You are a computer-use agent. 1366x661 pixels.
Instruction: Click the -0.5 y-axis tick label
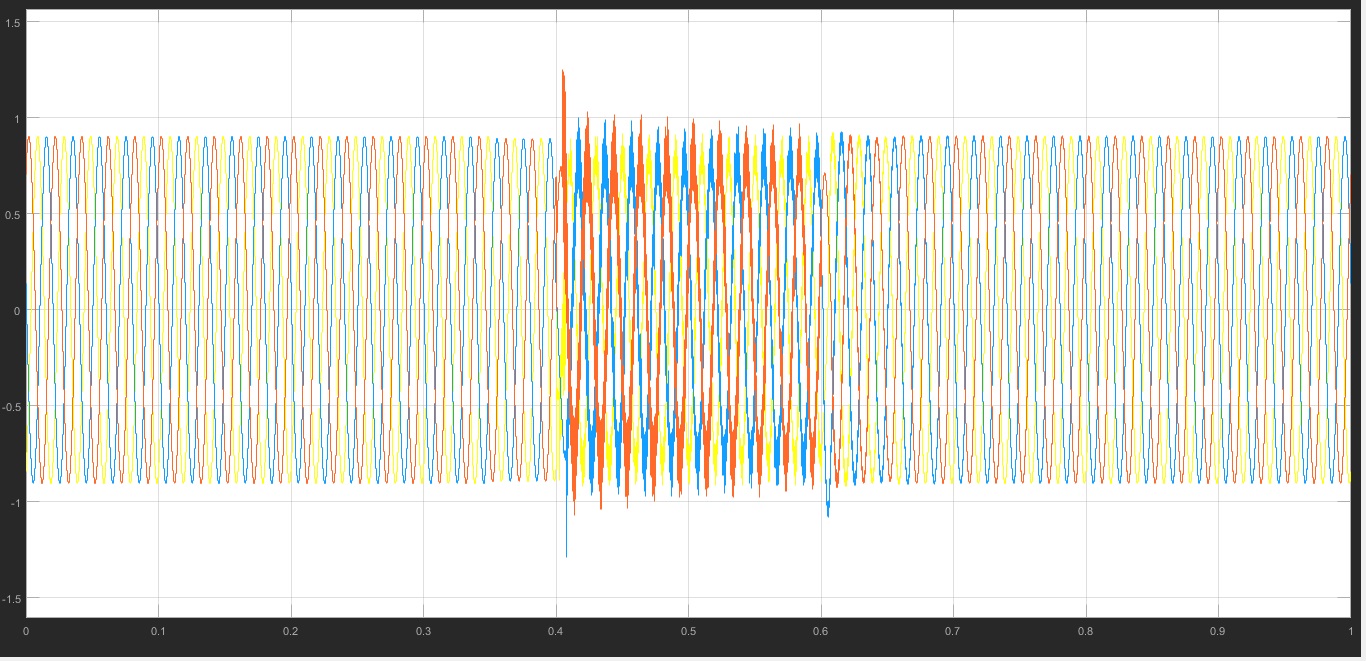click(x=10, y=406)
